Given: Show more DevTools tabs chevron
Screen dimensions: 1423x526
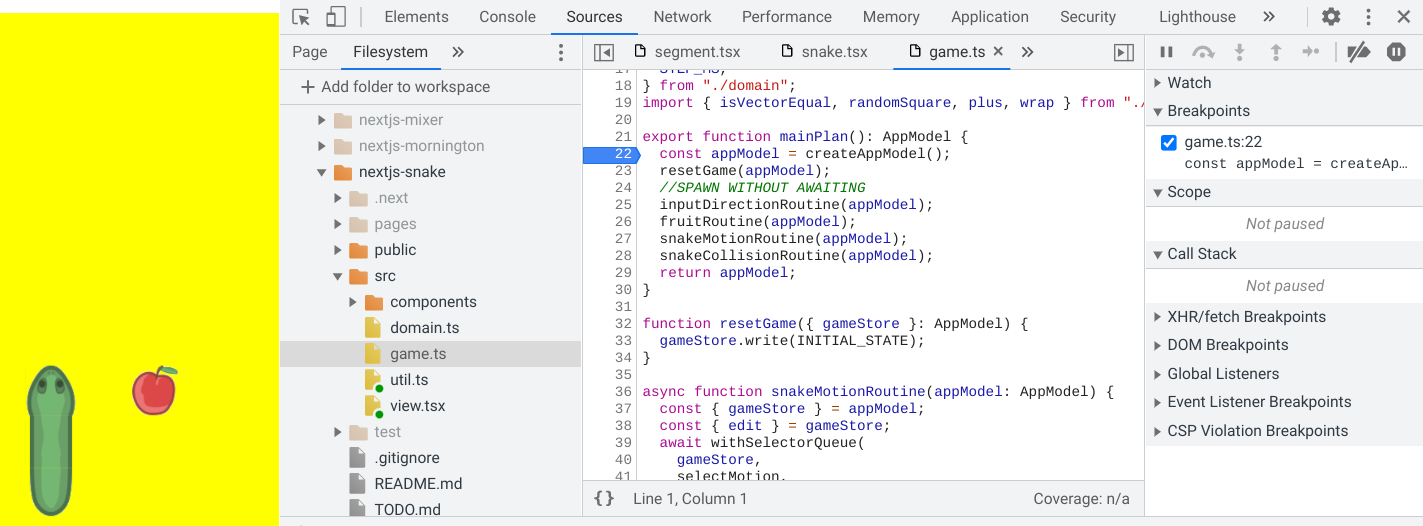Looking at the screenshot, I should click(1269, 17).
